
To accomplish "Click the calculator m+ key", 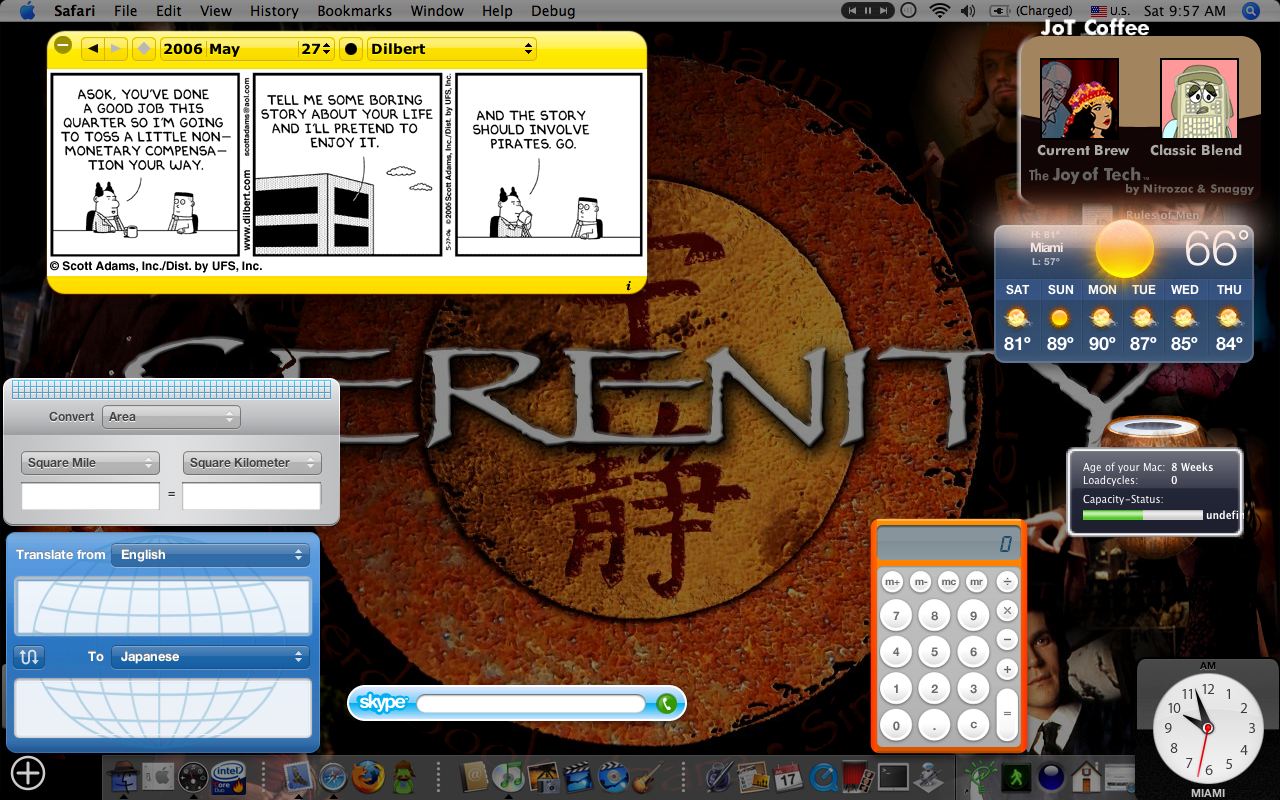I will [x=892, y=581].
